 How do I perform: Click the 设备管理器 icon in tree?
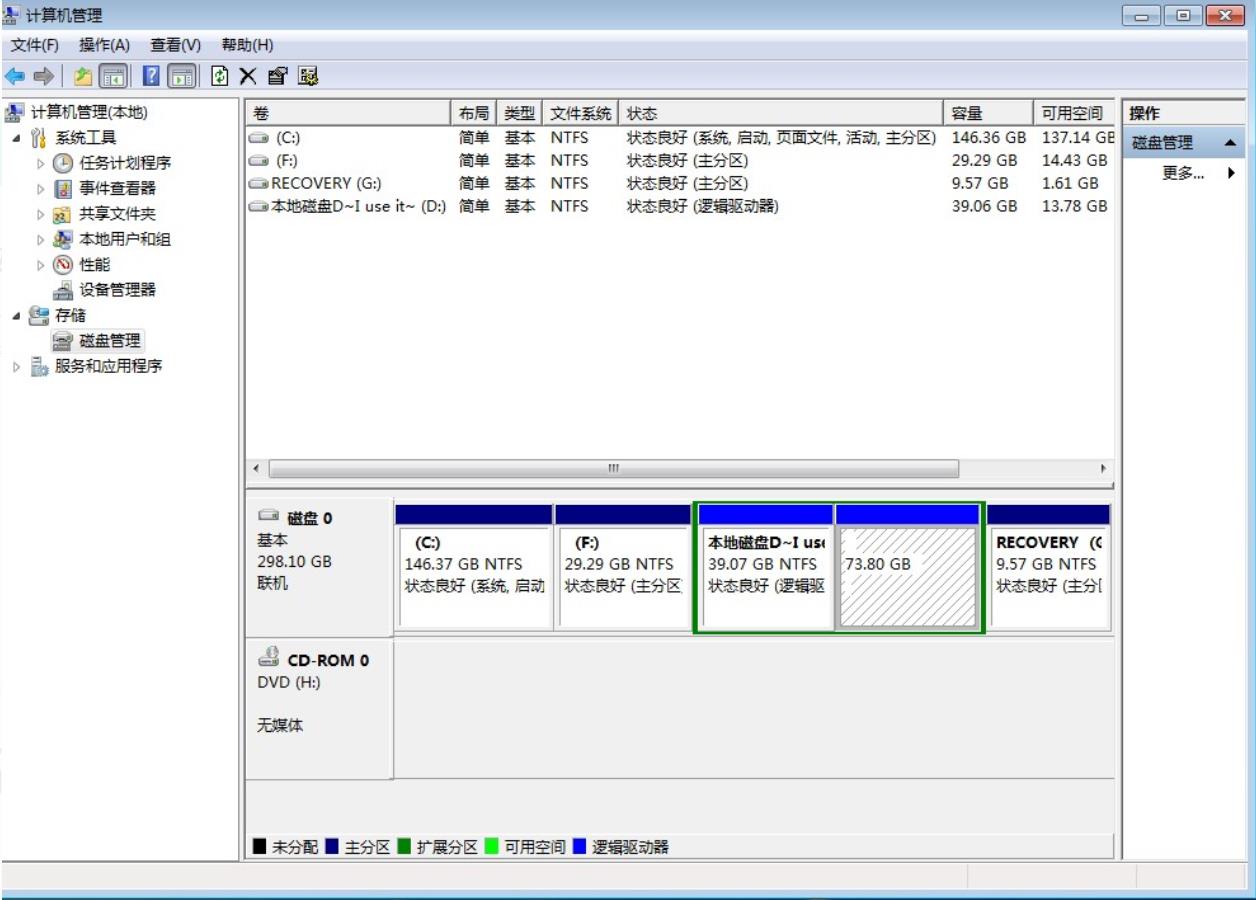63,290
